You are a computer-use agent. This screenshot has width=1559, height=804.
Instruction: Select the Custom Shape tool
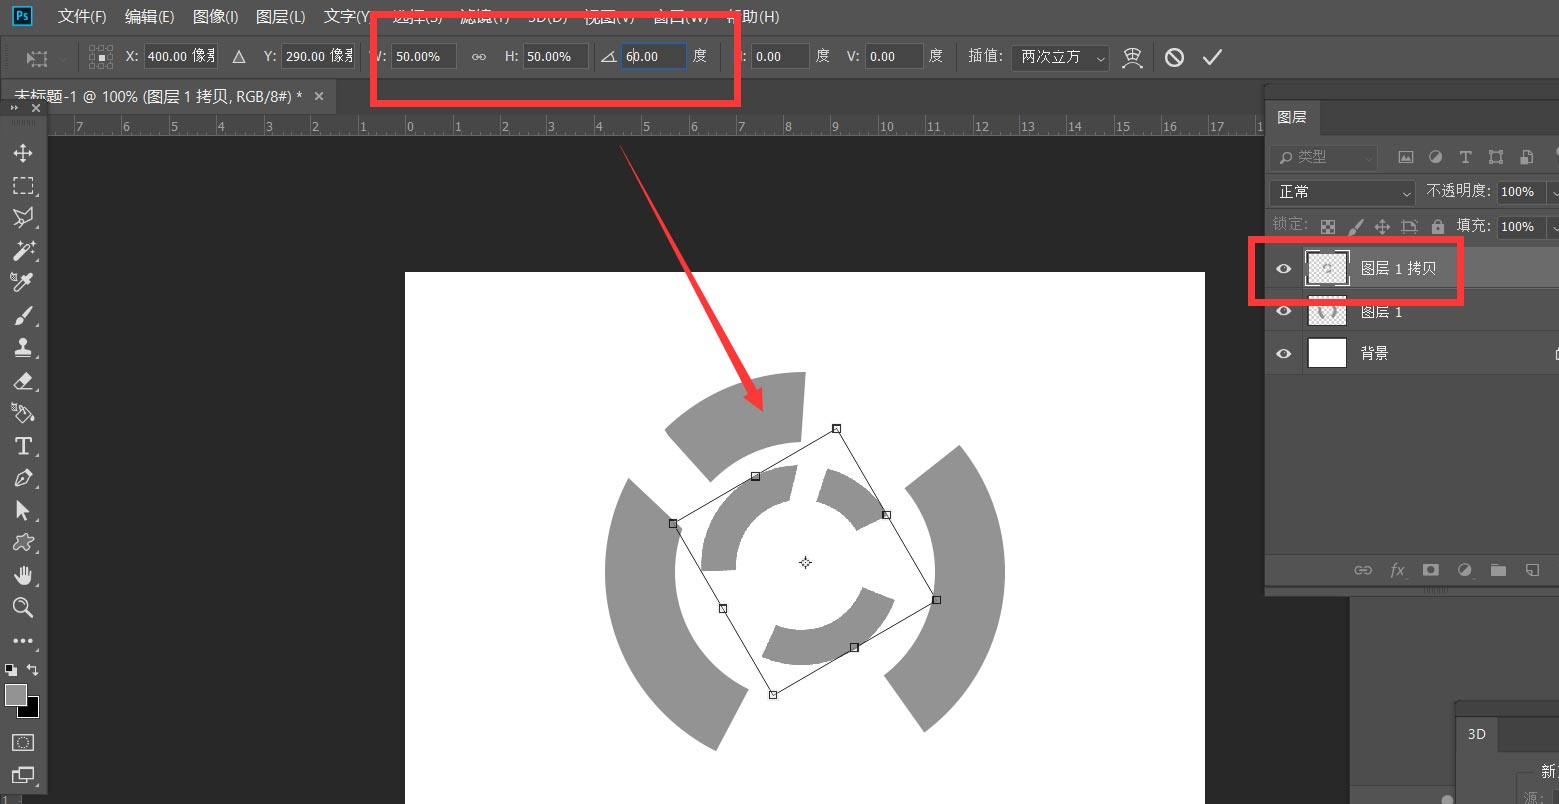pos(23,543)
